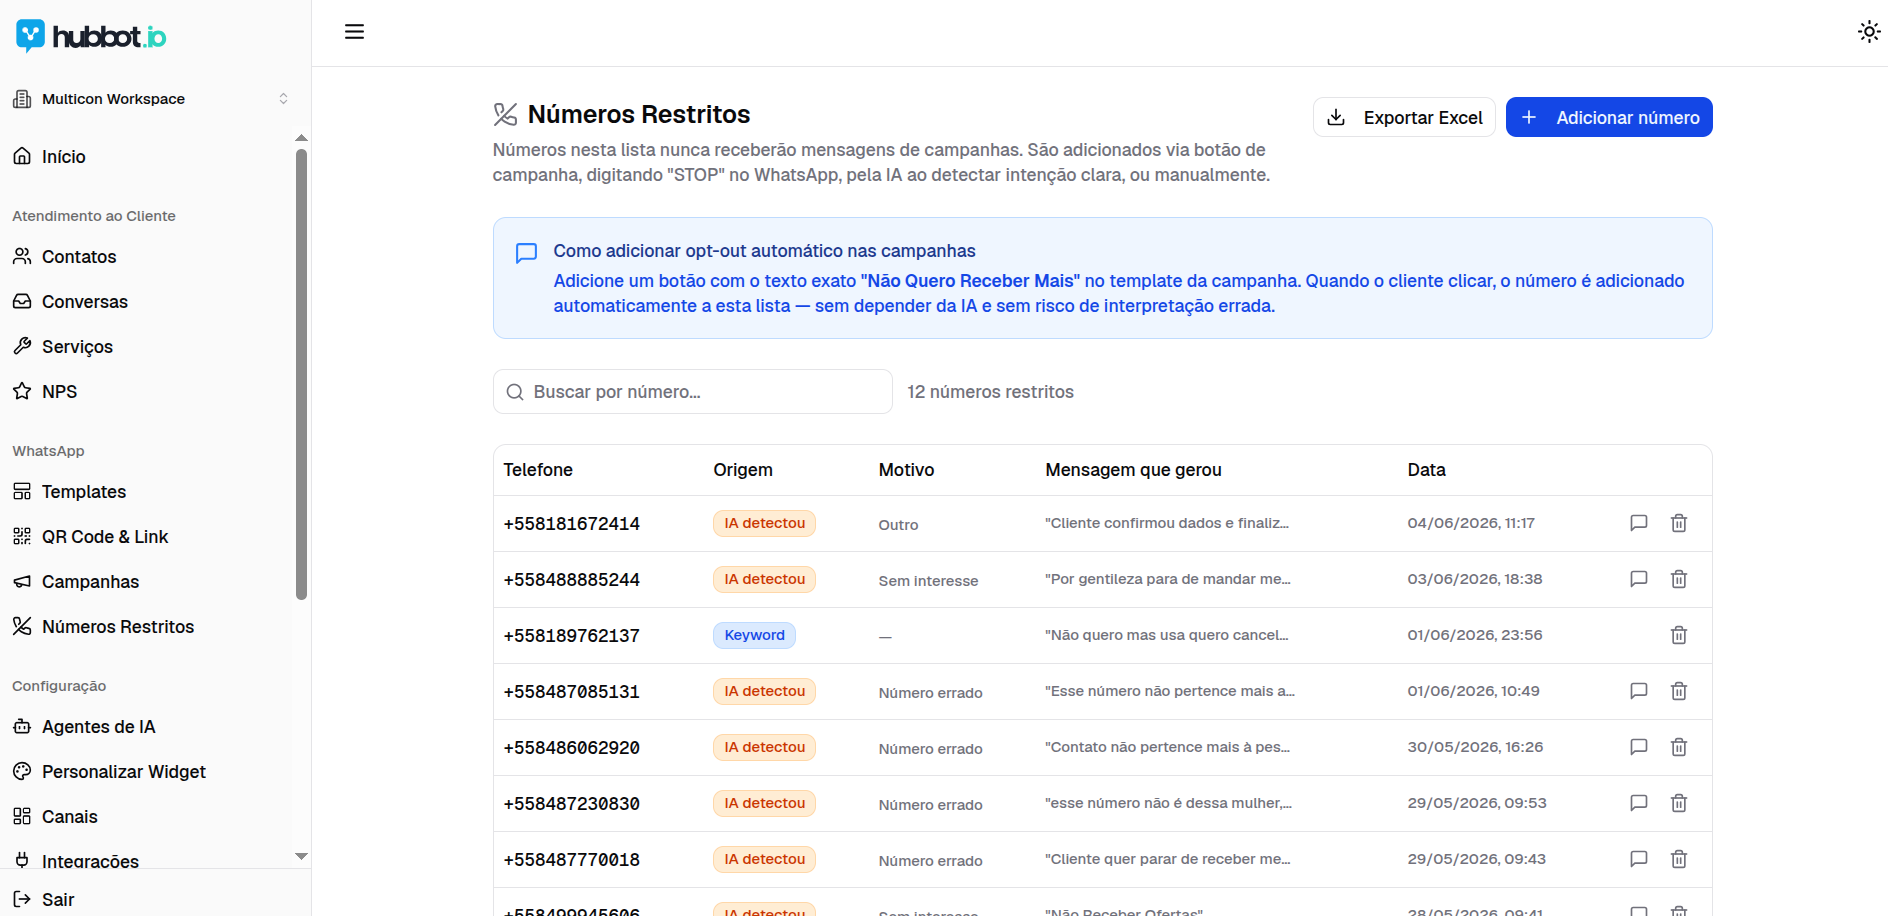Click message "Por gentileza para de mandar me…"
Viewport: 1888px width, 916px height.
(1168, 579)
